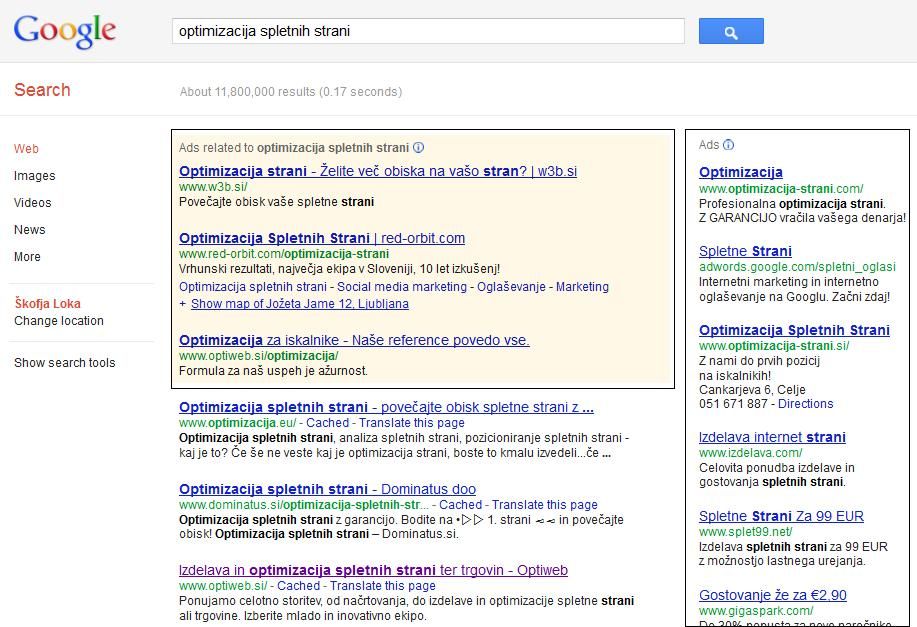Image resolution: width=917 pixels, height=627 pixels.
Task: Click Change location link
Action: pos(58,321)
